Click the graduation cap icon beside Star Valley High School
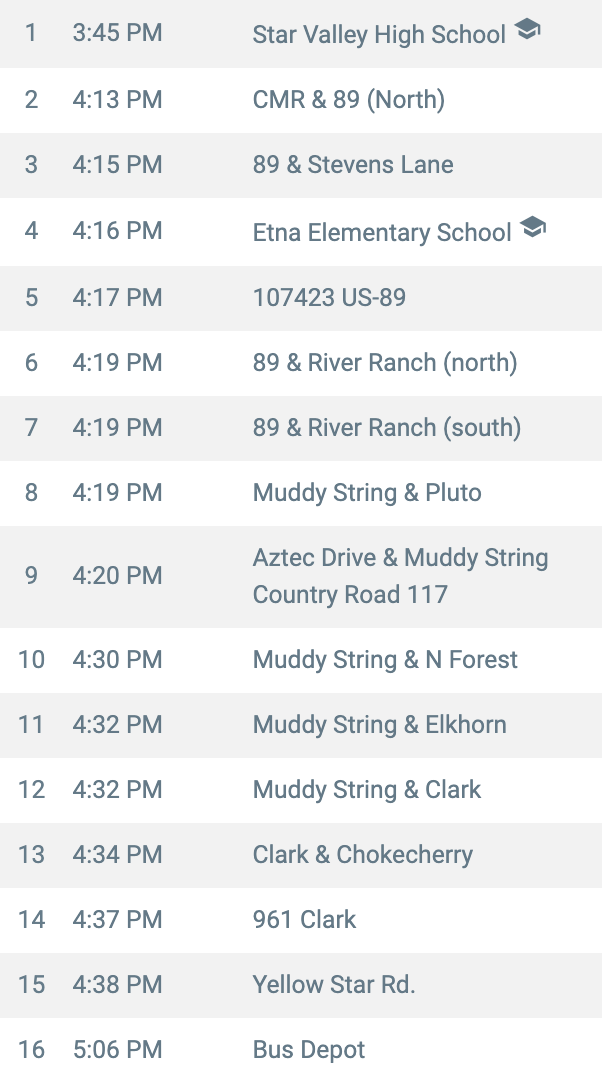 tap(527, 31)
